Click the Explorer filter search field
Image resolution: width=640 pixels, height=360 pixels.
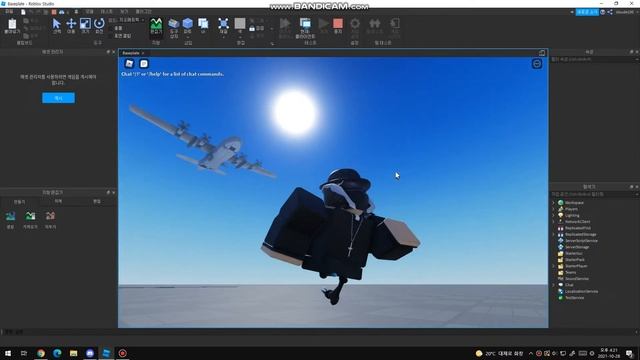coord(594,194)
